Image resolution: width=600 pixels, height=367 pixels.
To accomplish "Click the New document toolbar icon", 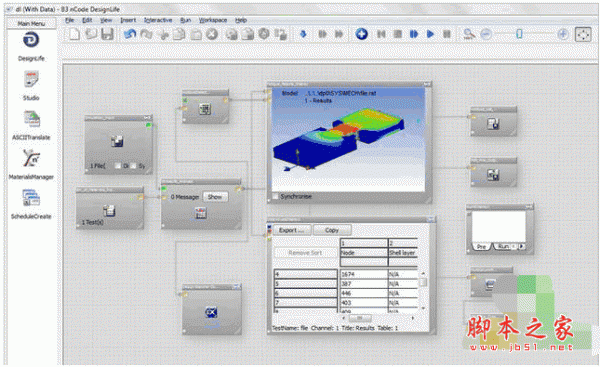I will pos(74,34).
